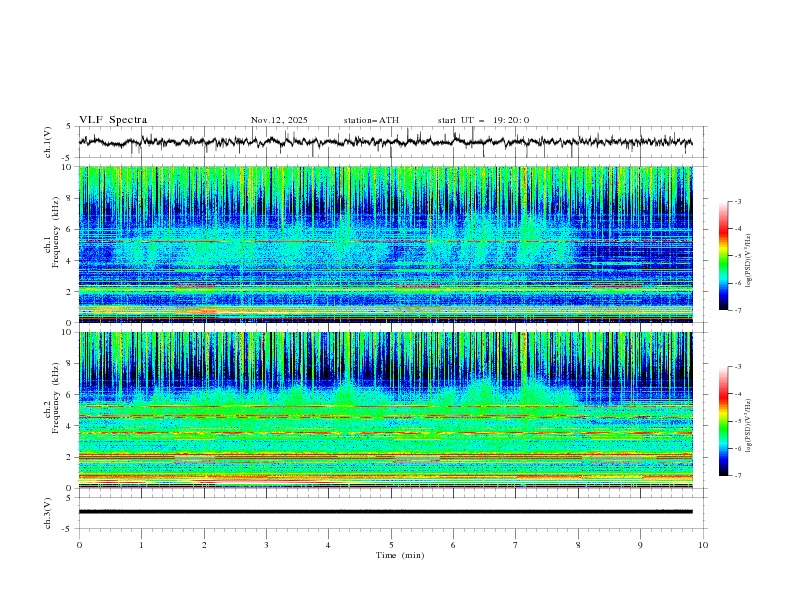792x612 pixels.
Task: Click inside the ch.2 spectrogram panel
Action: 386,410
